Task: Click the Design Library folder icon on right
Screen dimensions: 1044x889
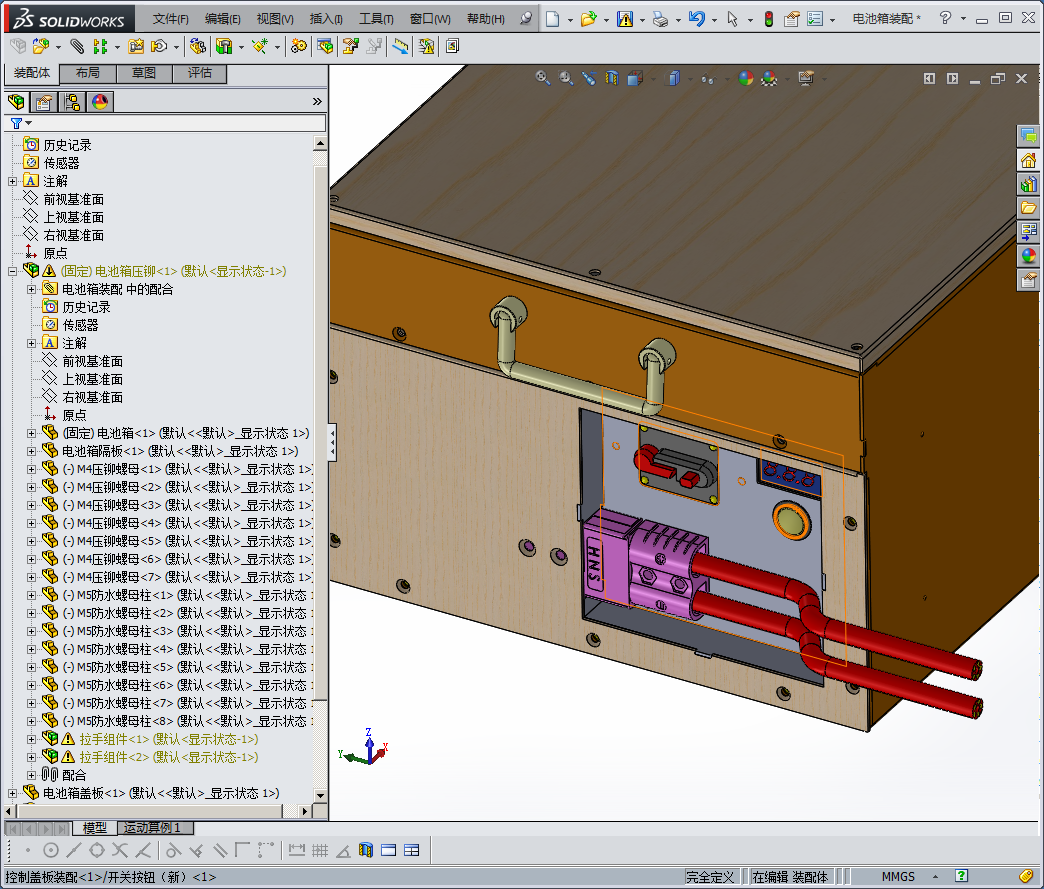Action: tap(1029, 208)
